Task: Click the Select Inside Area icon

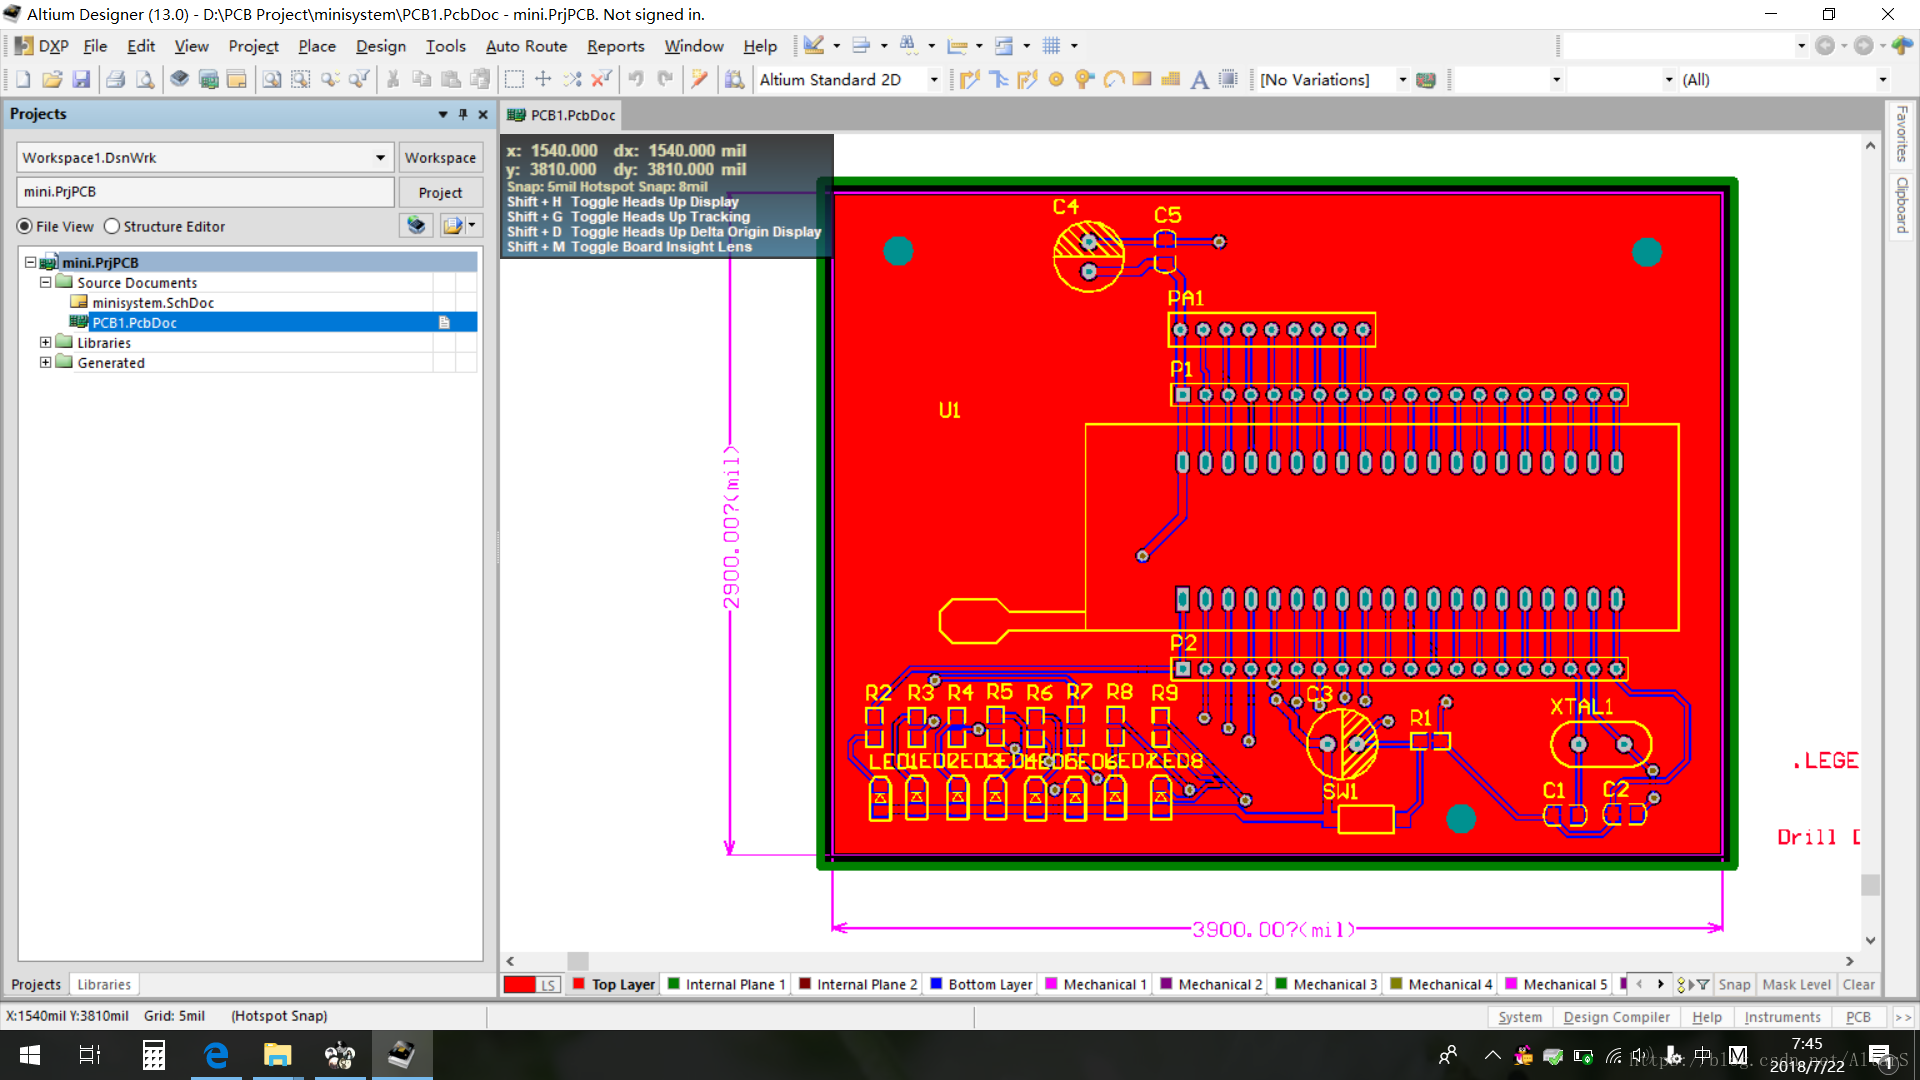Action: tap(514, 80)
